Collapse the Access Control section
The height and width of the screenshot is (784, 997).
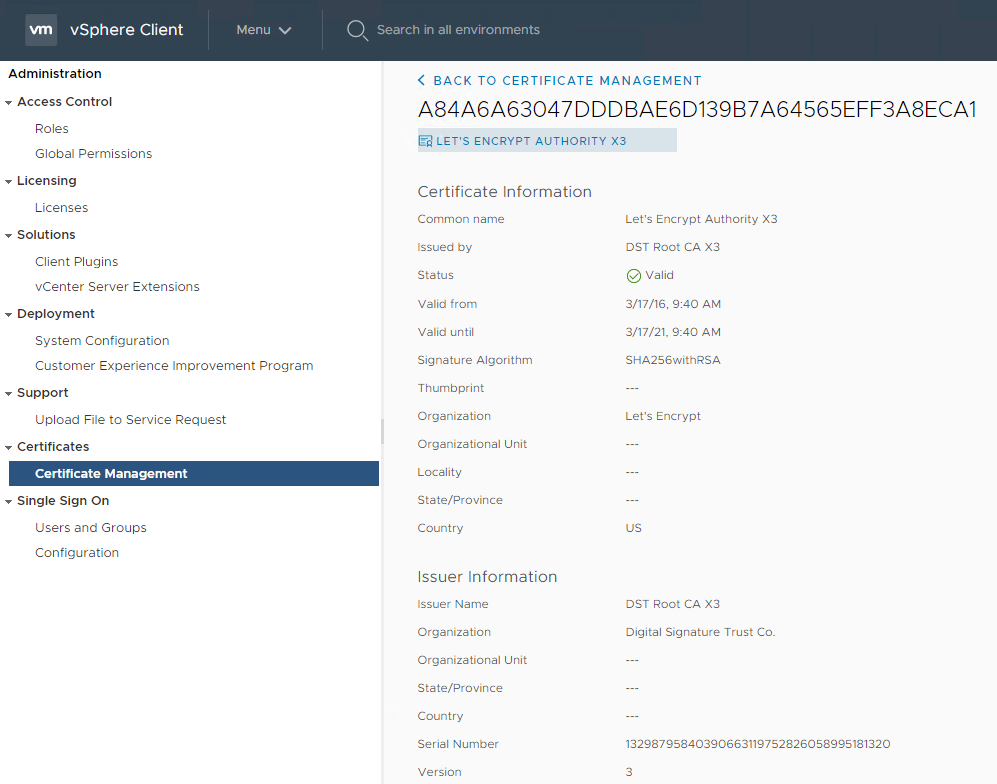[x=8, y=102]
